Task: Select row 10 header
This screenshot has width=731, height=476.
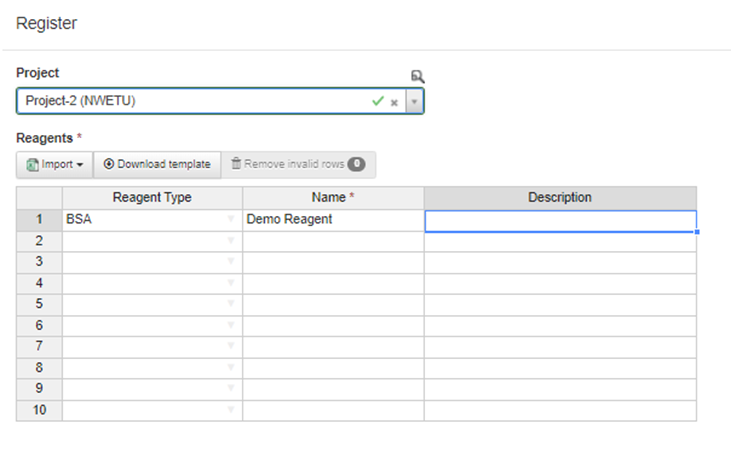Action: tap(39, 410)
